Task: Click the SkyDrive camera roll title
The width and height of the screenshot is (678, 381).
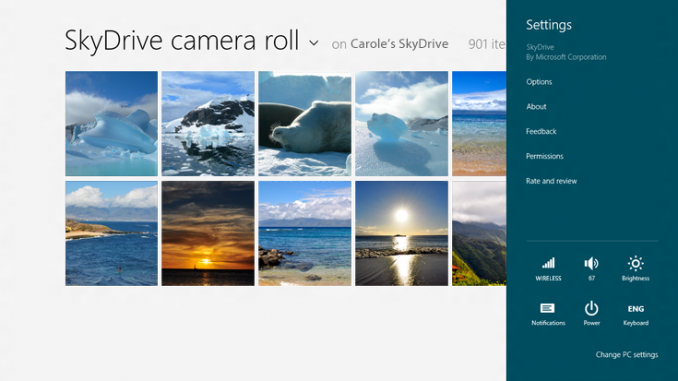Action: pos(182,40)
